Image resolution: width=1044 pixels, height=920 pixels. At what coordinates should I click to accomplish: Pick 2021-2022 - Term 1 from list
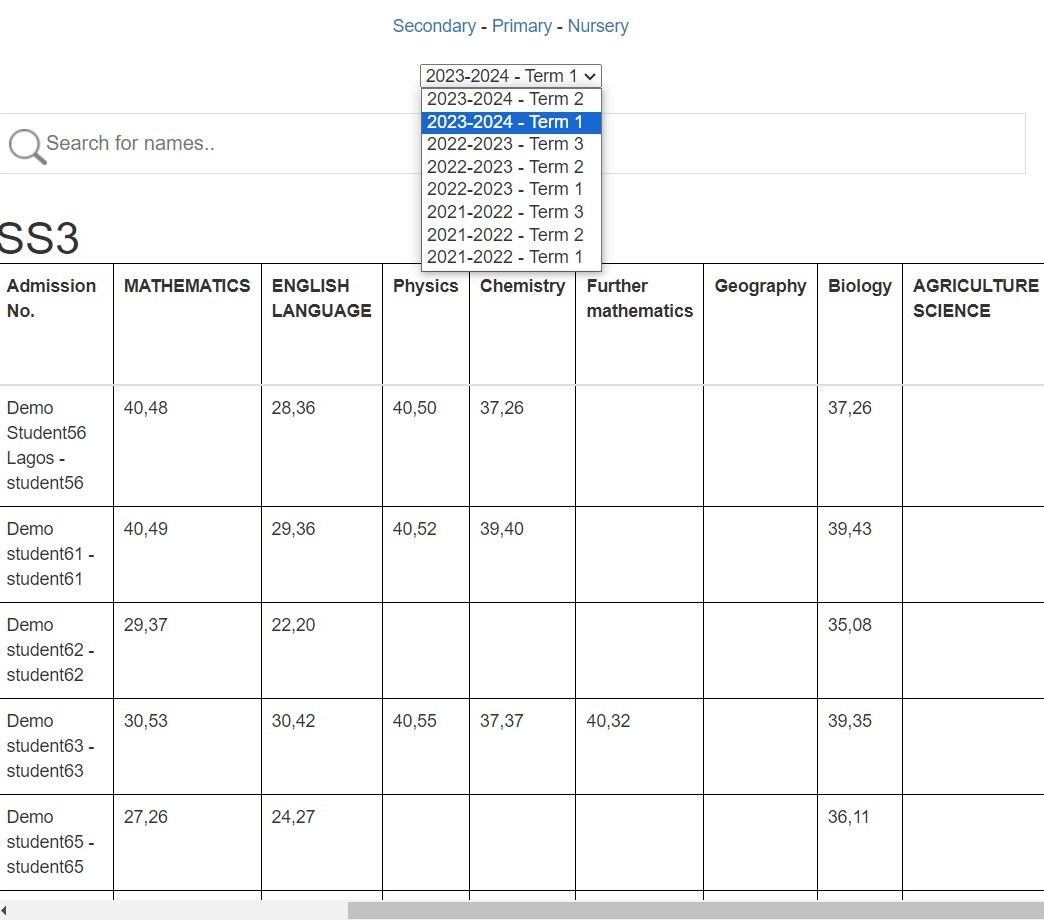pos(505,257)
